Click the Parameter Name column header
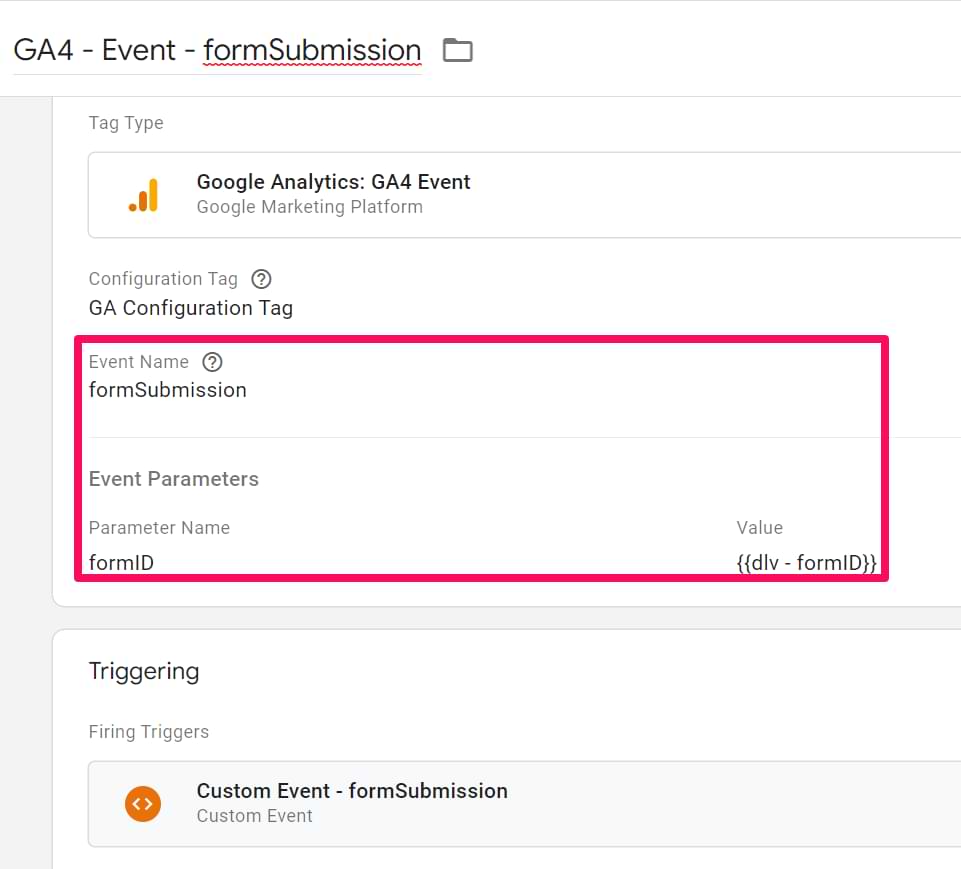This screenshot has width=961, height=869. click(159, 527)
